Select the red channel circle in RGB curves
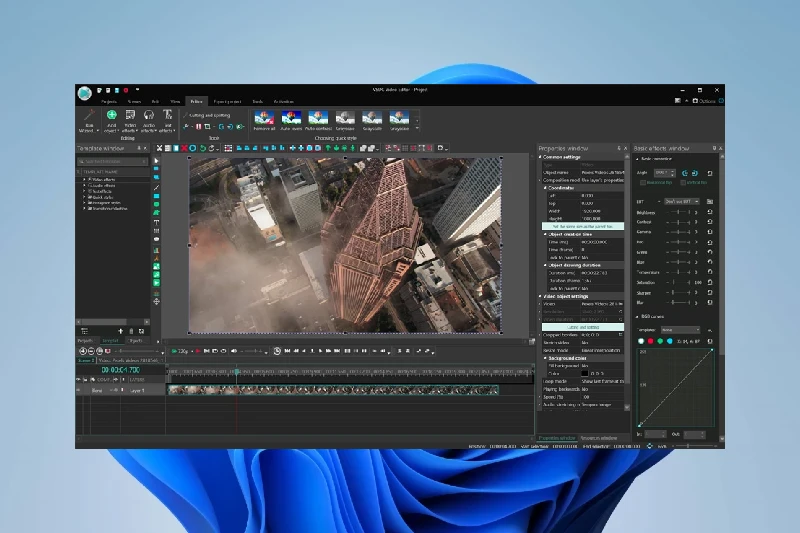800x533 pixels. tap(651, 341)
